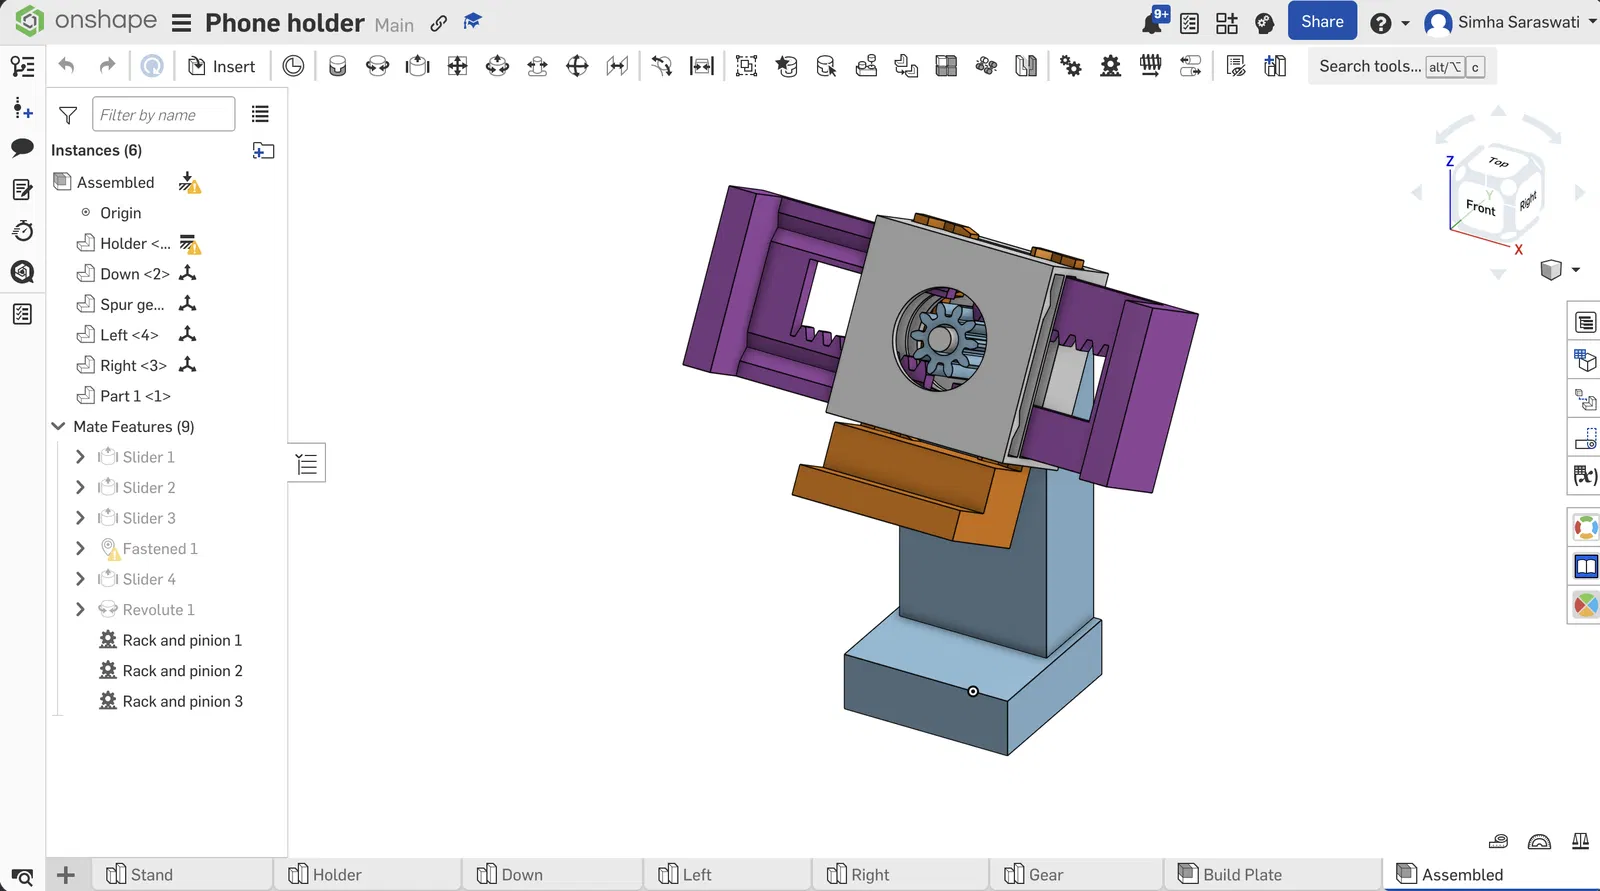This screenshot has width=1600, height=891.
Task: Open the comments speech bubble panel
Action: tap(22, 148)
